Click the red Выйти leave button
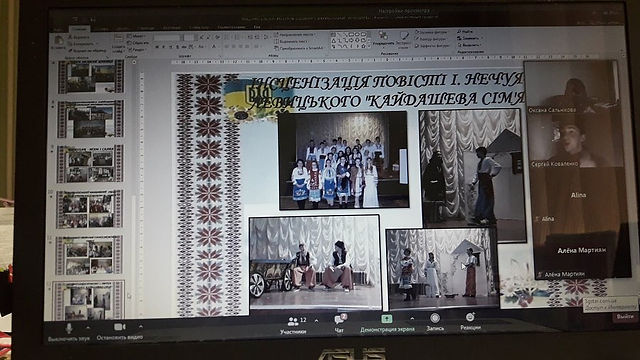640x360 pixels. (x=624, y=317)
